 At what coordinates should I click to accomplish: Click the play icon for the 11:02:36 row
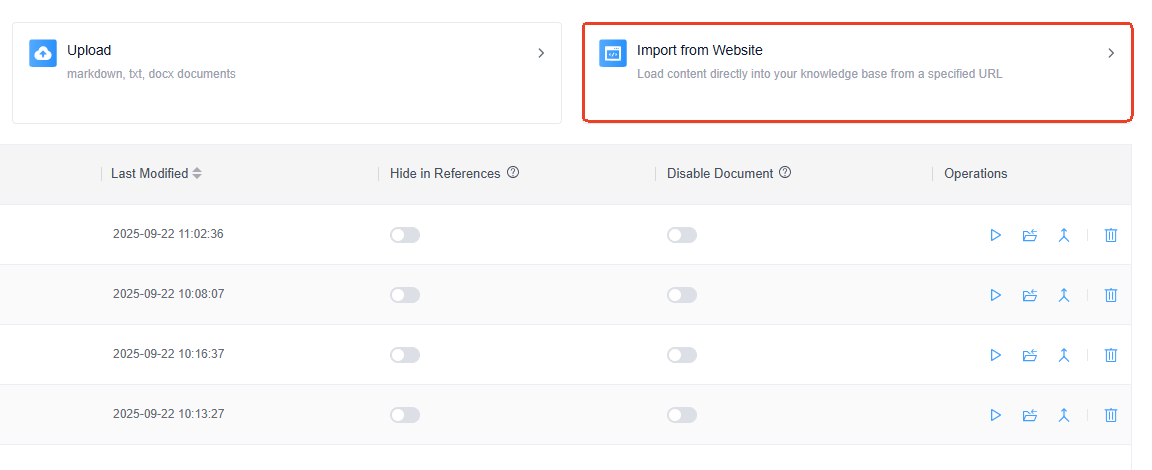pyautogui.click(x=995, y=235)
